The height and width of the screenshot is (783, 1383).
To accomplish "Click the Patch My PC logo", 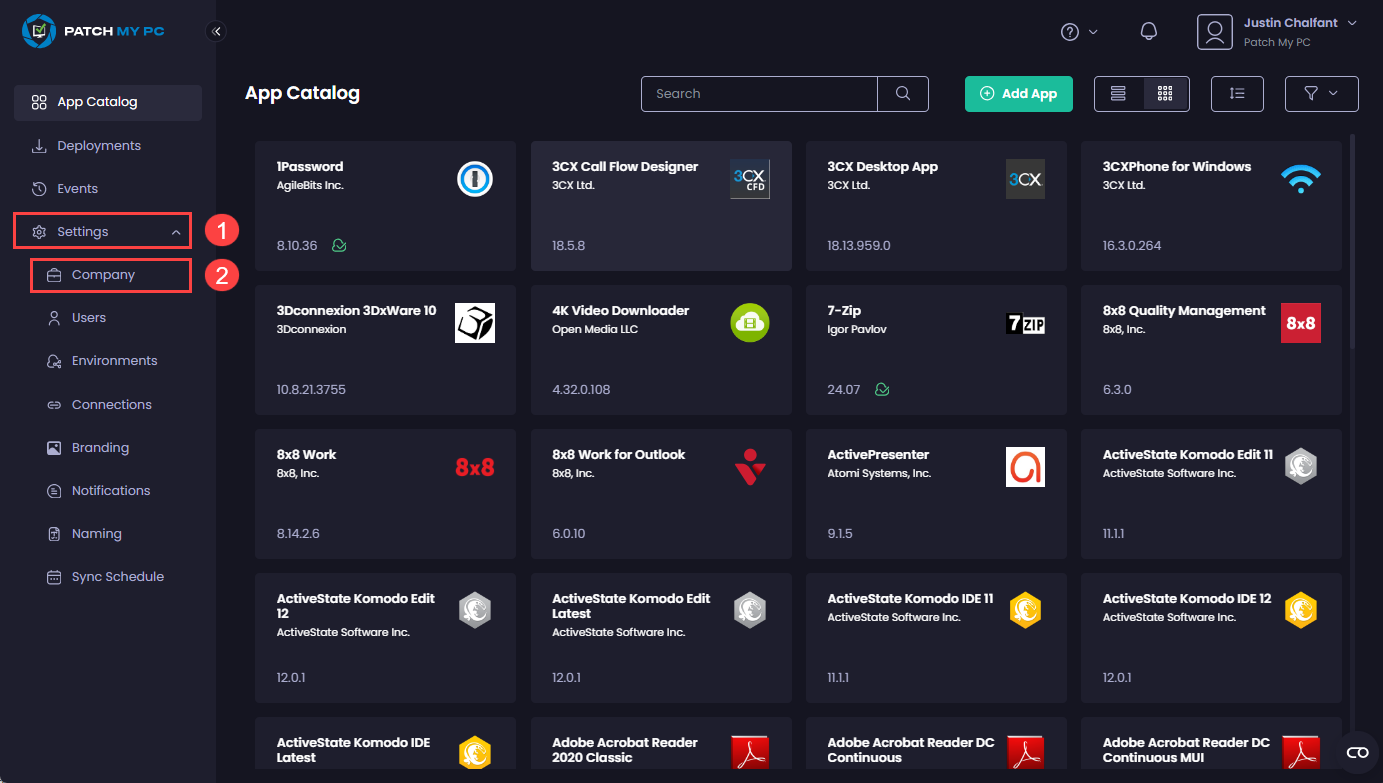I will pos(94,30).
